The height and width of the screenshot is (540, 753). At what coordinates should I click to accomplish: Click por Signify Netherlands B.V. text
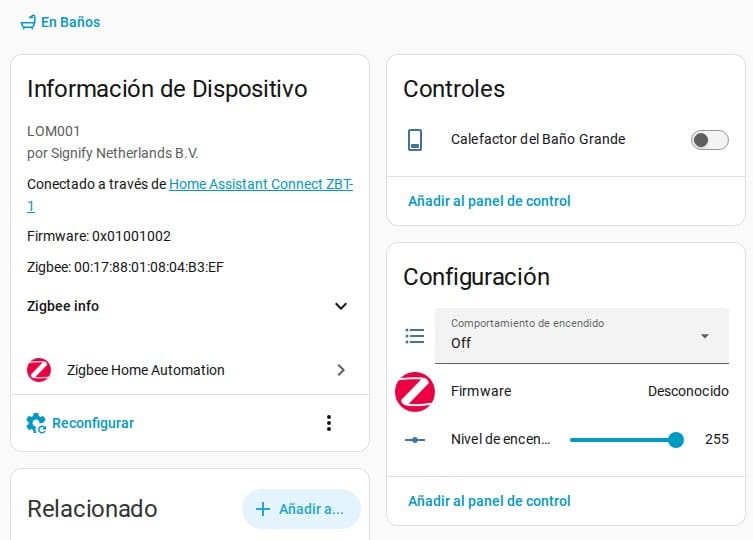pyautogui.click(x=112, y=153)
